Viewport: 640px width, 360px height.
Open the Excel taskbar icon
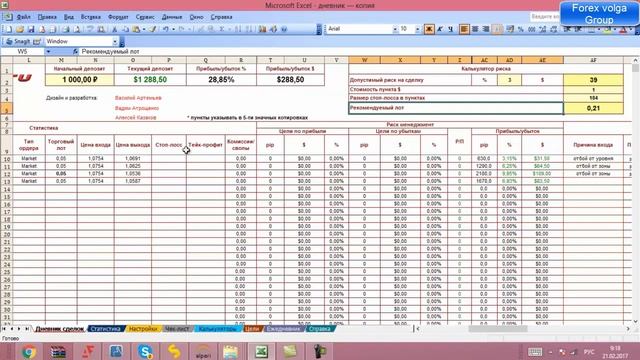coord(261,351)
